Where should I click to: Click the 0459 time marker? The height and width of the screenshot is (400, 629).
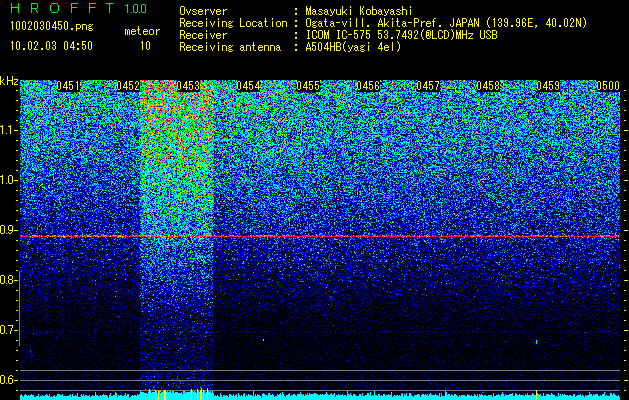(x=548, y=86)
